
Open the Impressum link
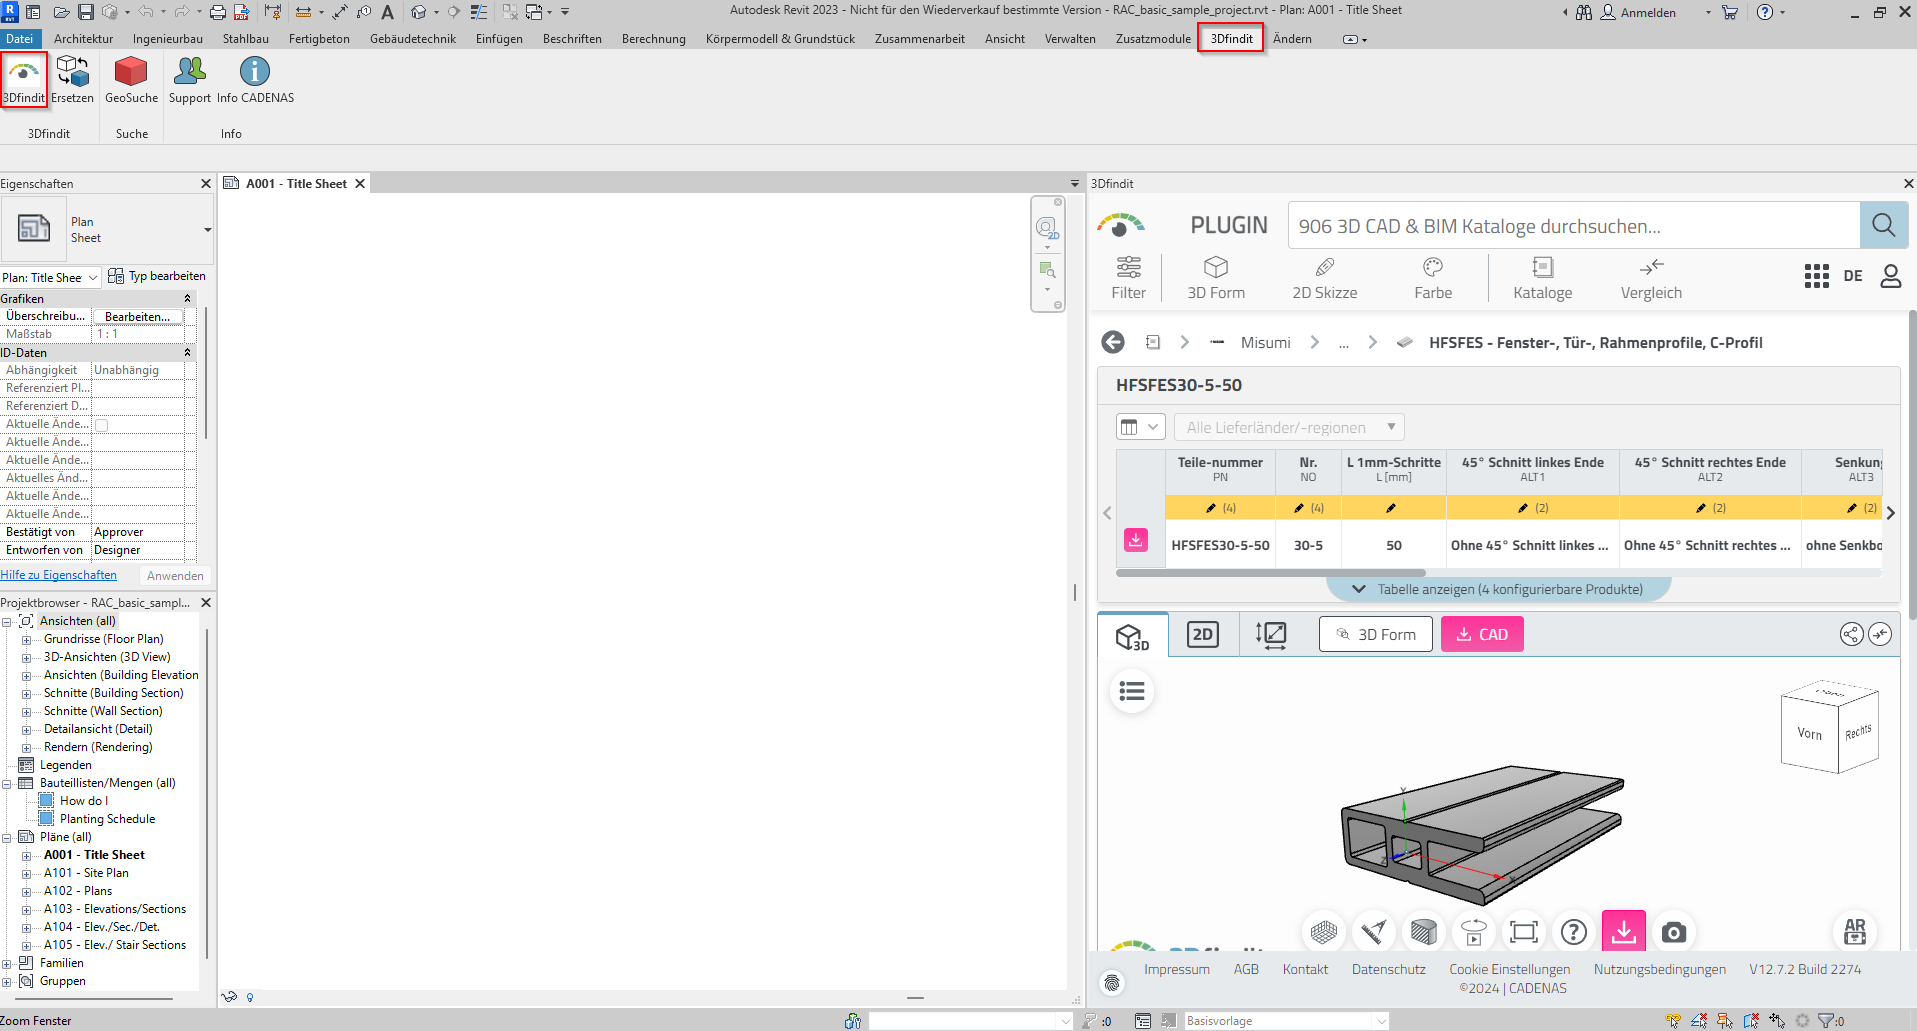(1176, 969)
